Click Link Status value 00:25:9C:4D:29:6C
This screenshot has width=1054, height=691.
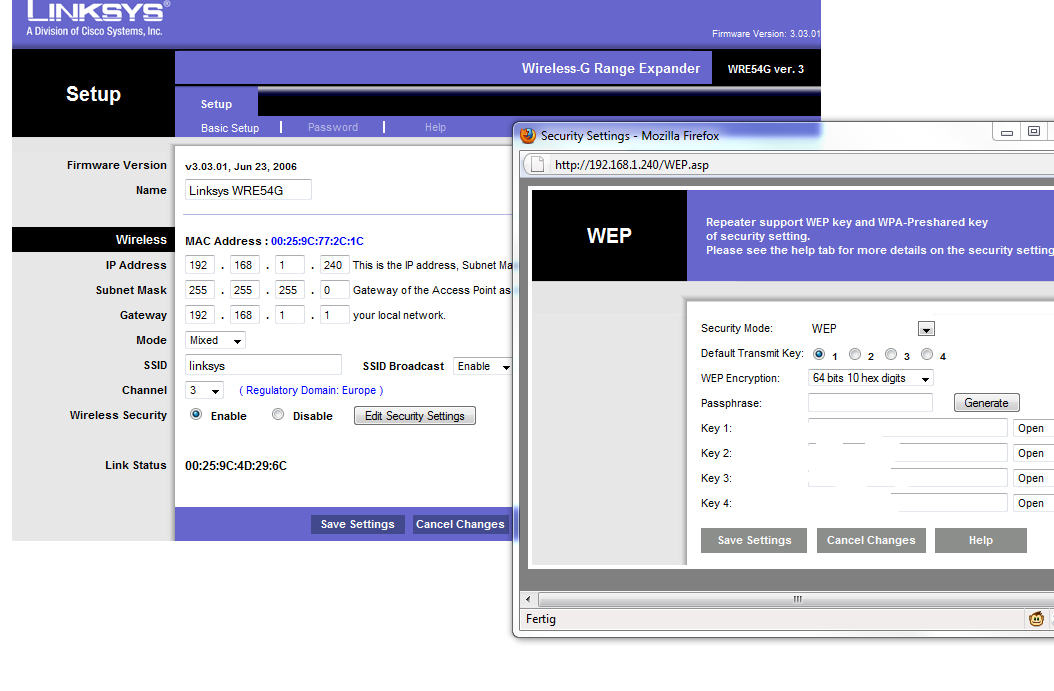point(236,466)
